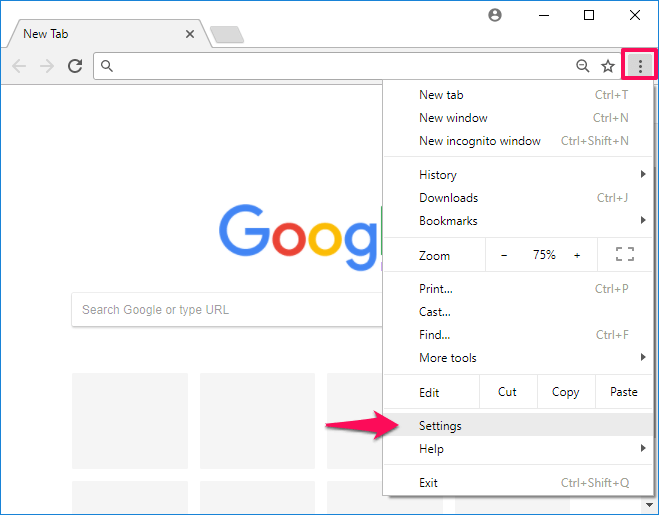Close the Chrome window
This screenshot has height=515, width=659.
pyautogui.click(x=635, y=16)
